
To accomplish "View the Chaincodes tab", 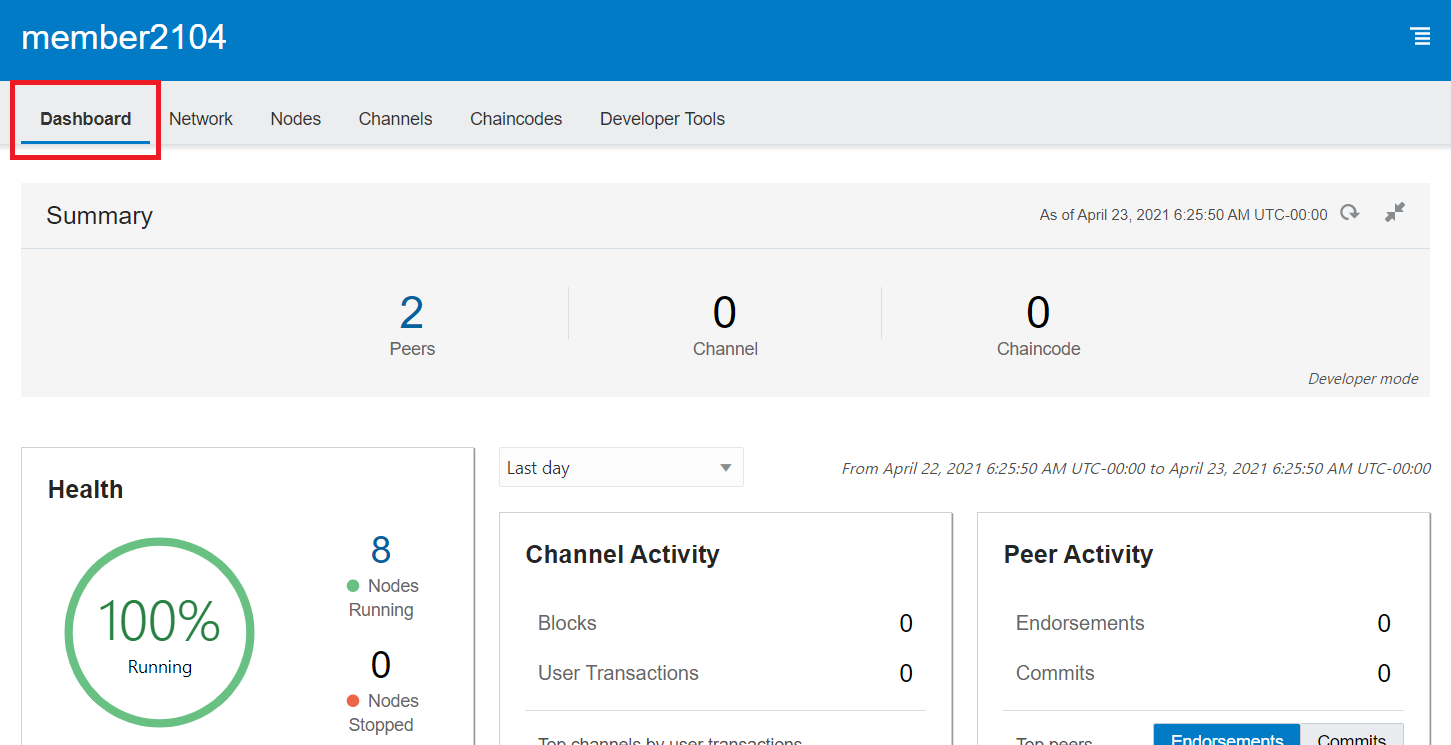I will click(x=516, y=118).
